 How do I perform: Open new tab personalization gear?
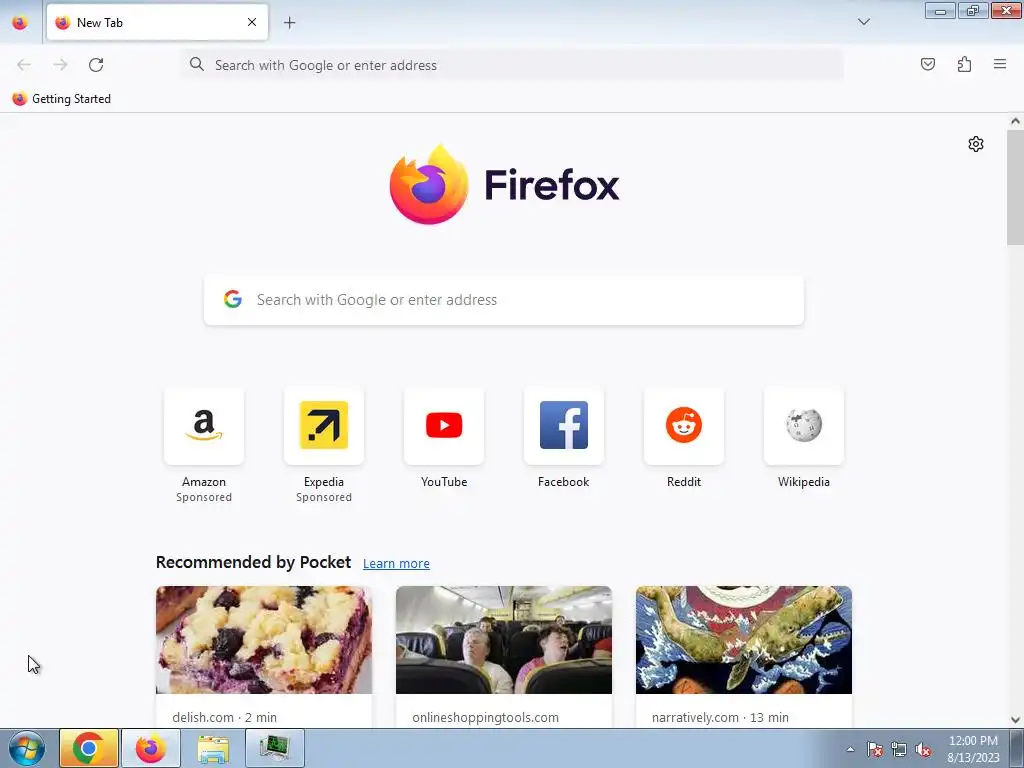tap(976, 144)
